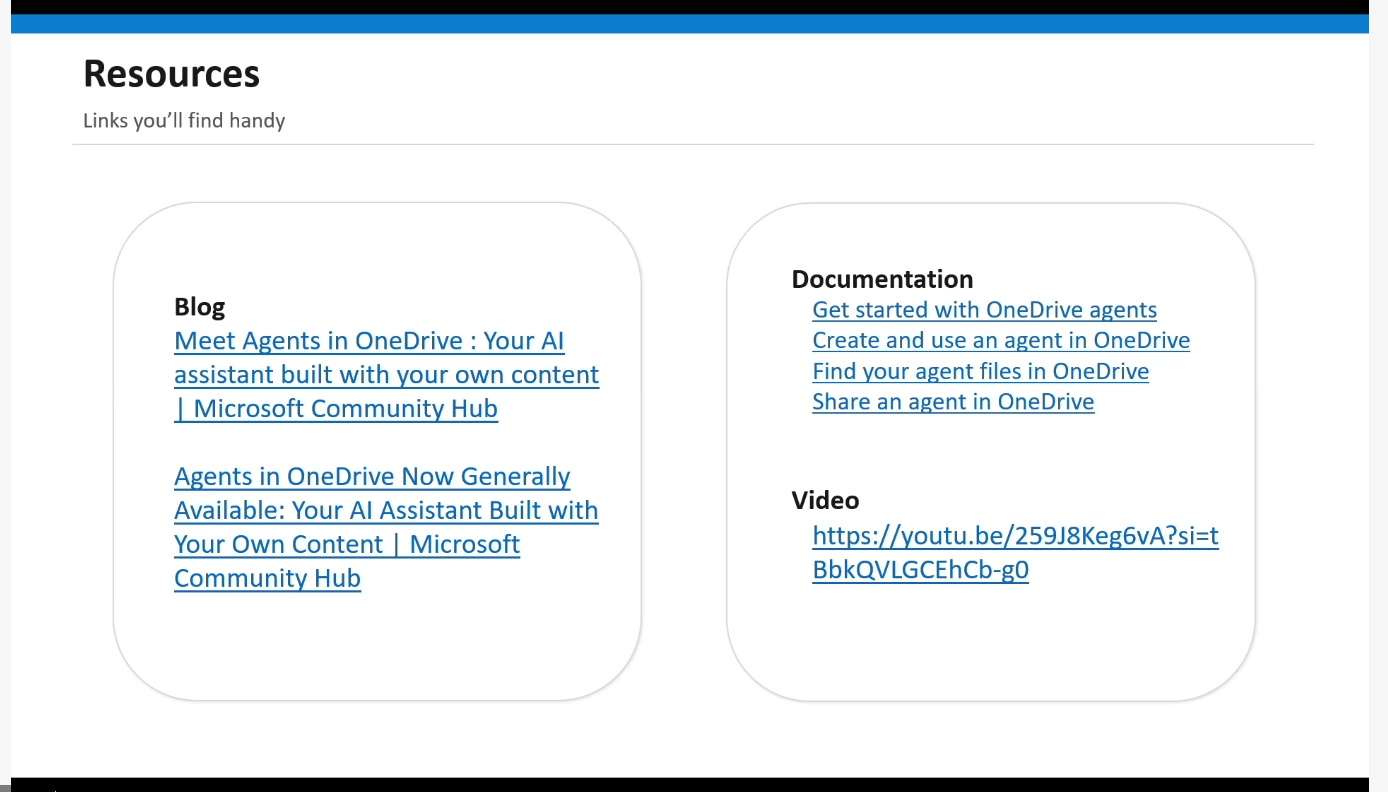
Task: Click the black bar beneath the slide
Action: 690,785
